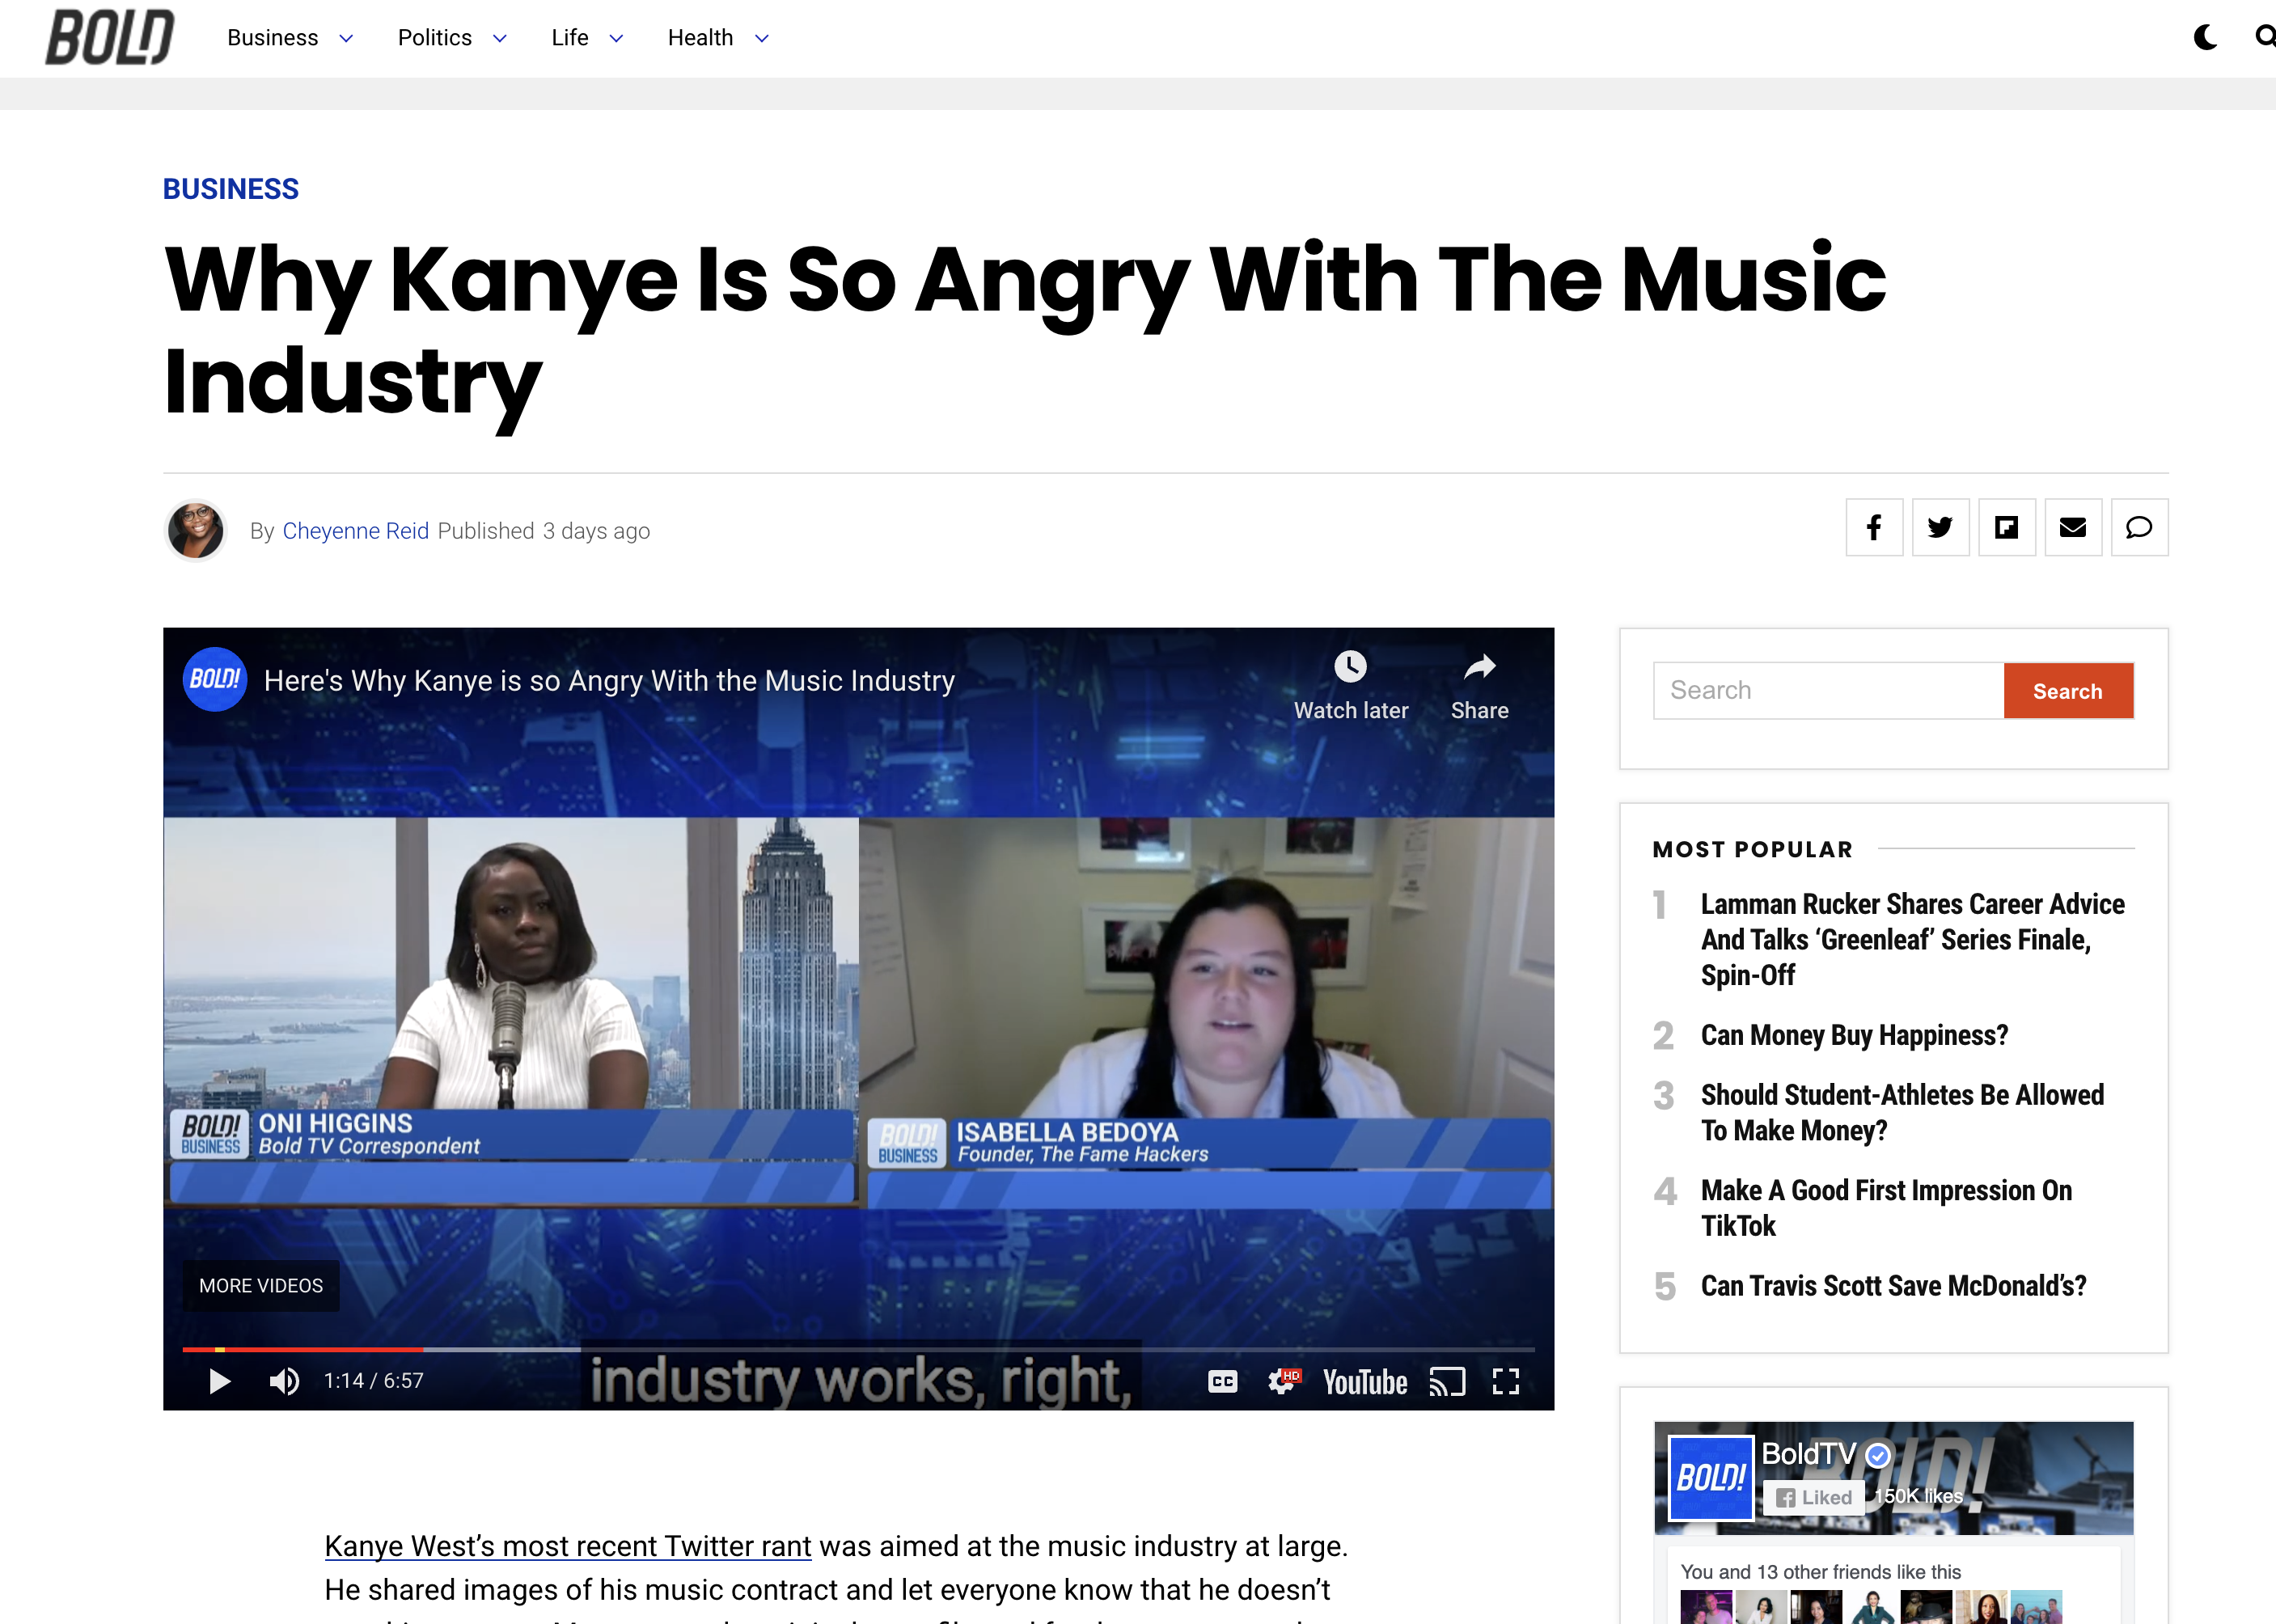This screenshot has width=2276, height=1624.
Task: Open the Business nav item
Action: [272, 38]
